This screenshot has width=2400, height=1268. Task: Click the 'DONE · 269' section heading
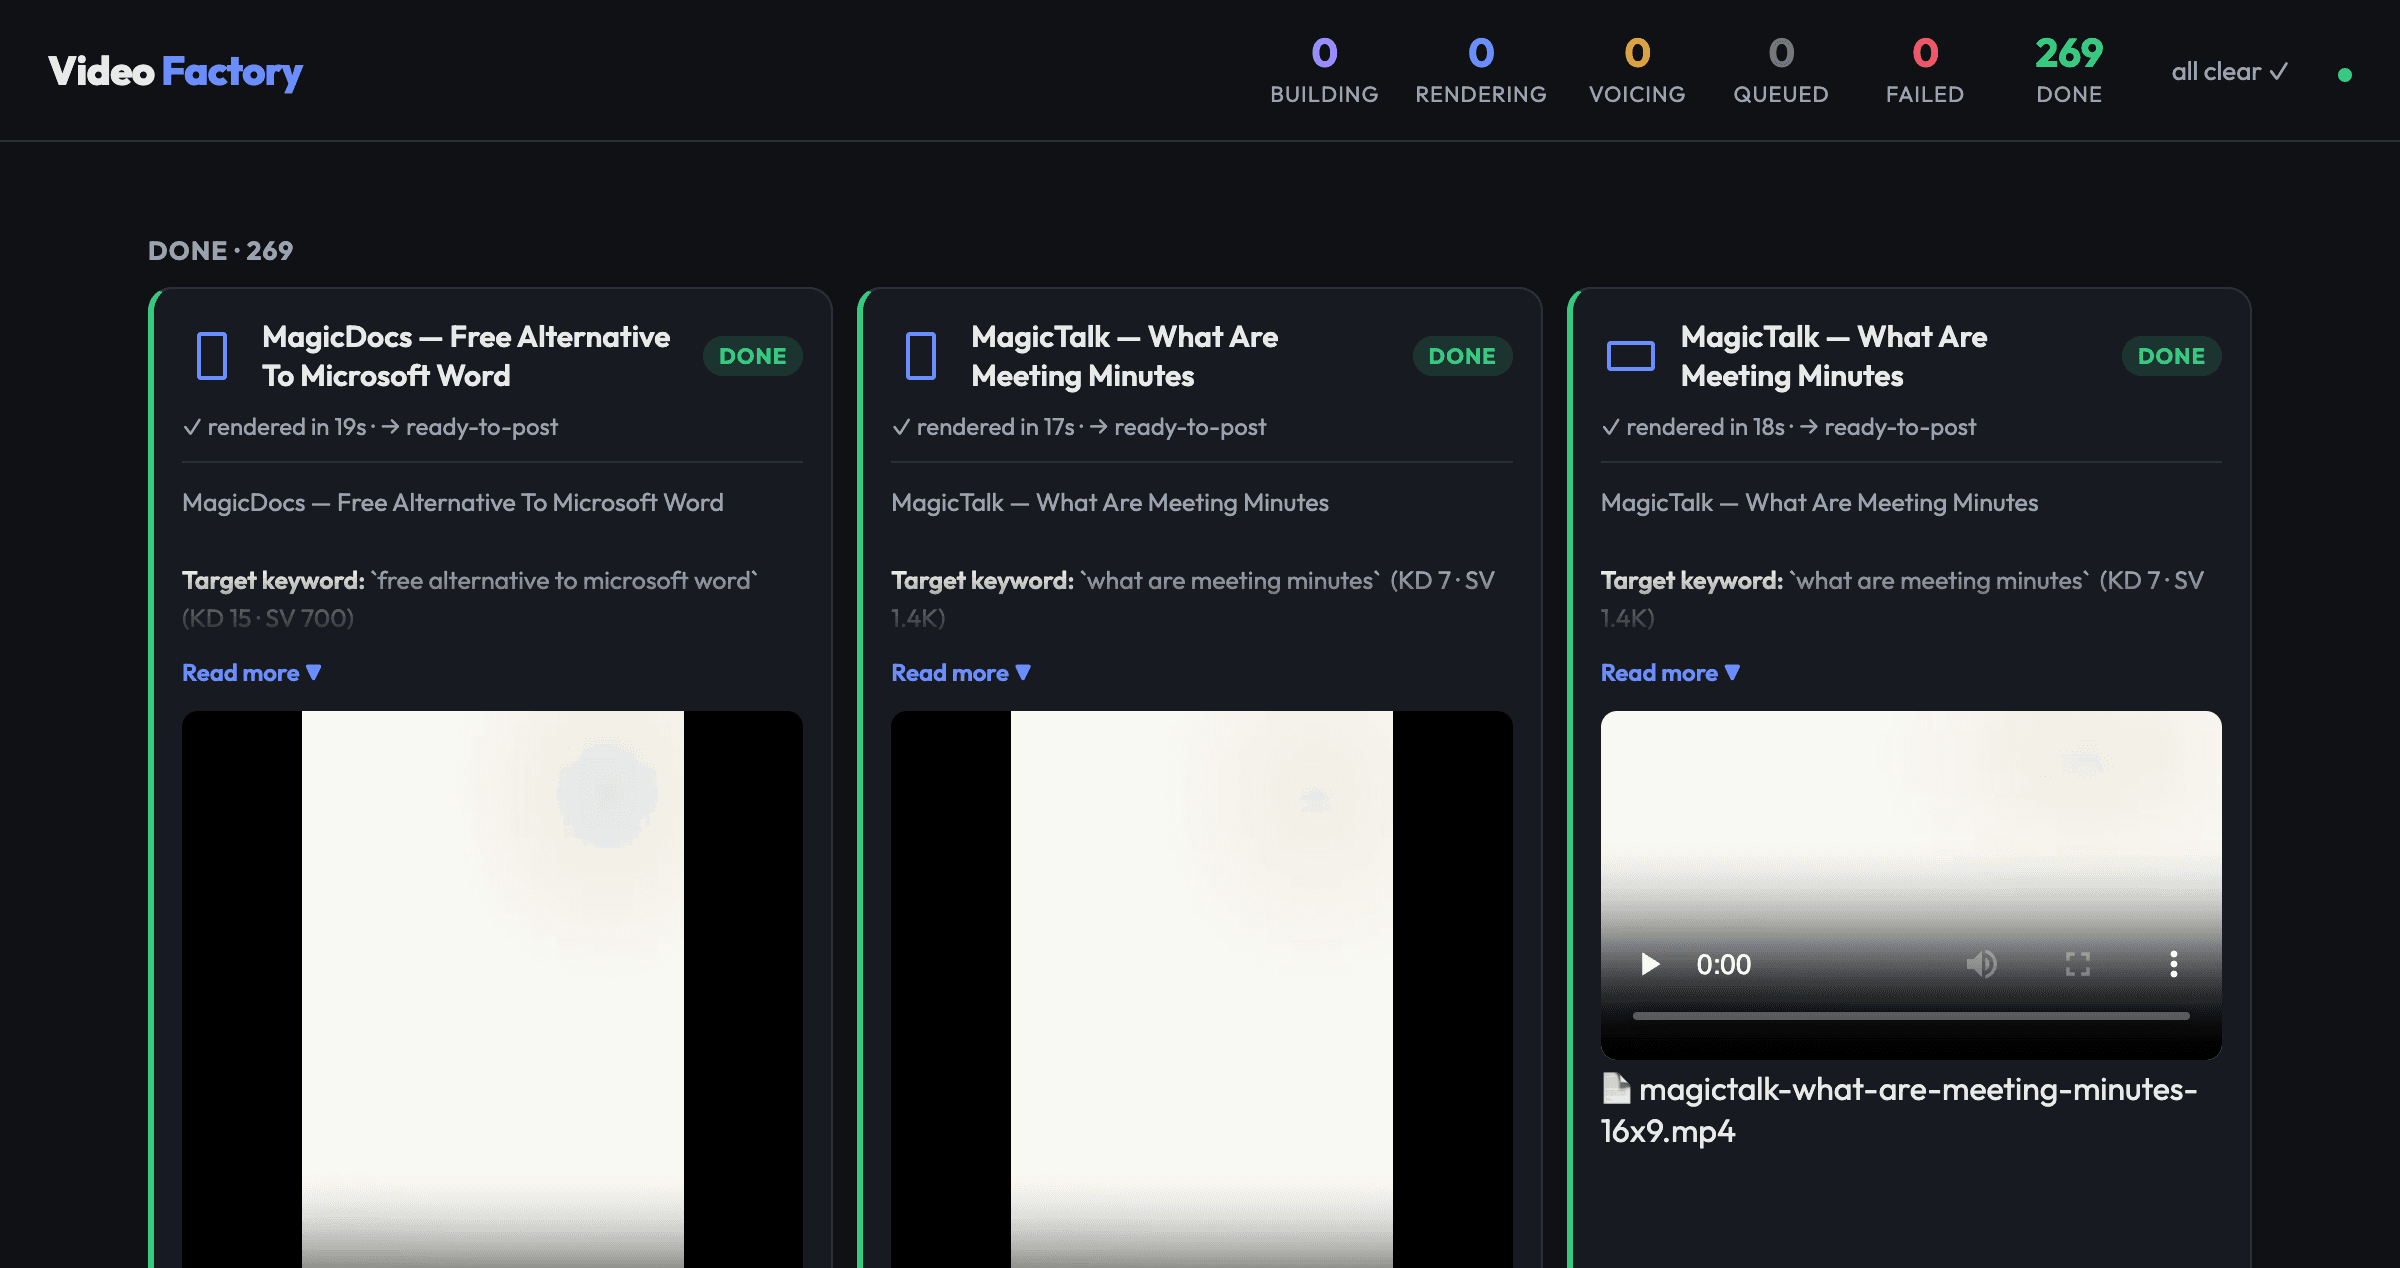click(220, 250)
